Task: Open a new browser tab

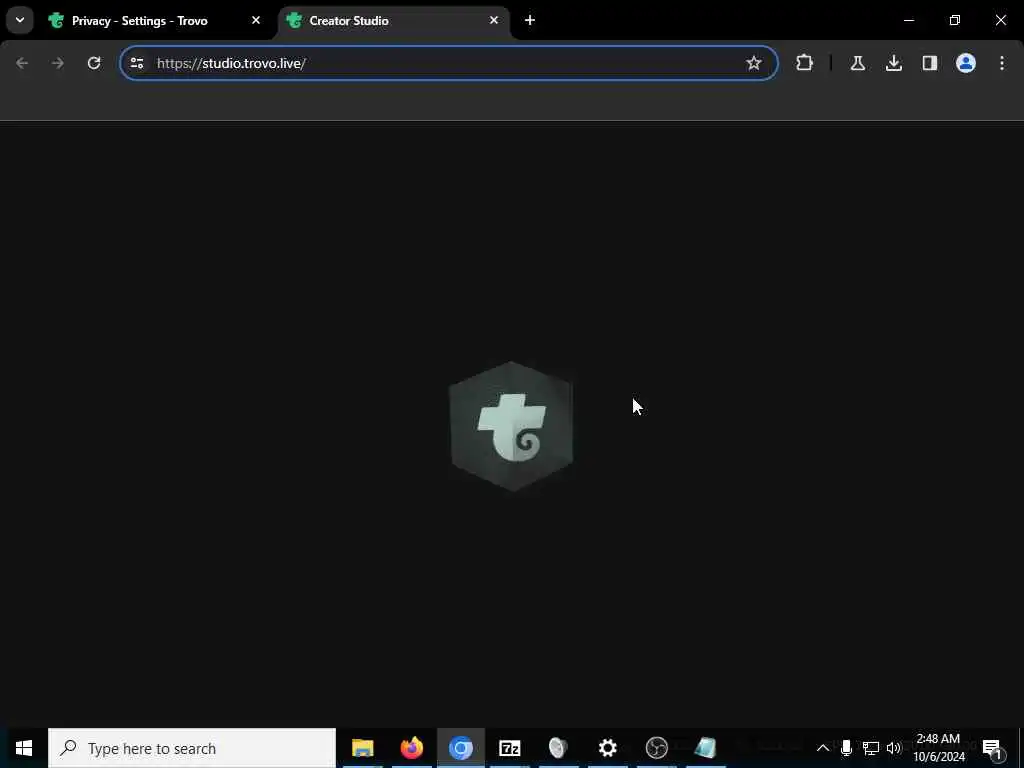Action: pos(530,20)
